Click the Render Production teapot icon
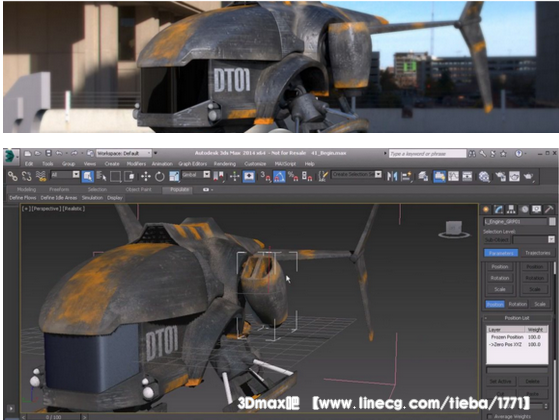559x420 pixels. click(529, 176)
